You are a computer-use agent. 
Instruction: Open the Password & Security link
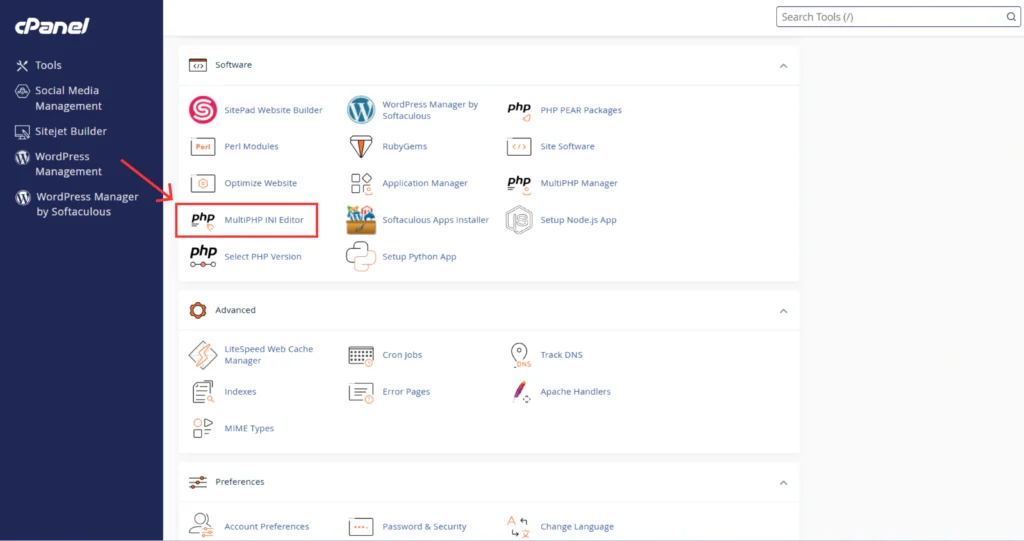click(x=424, y=527)
